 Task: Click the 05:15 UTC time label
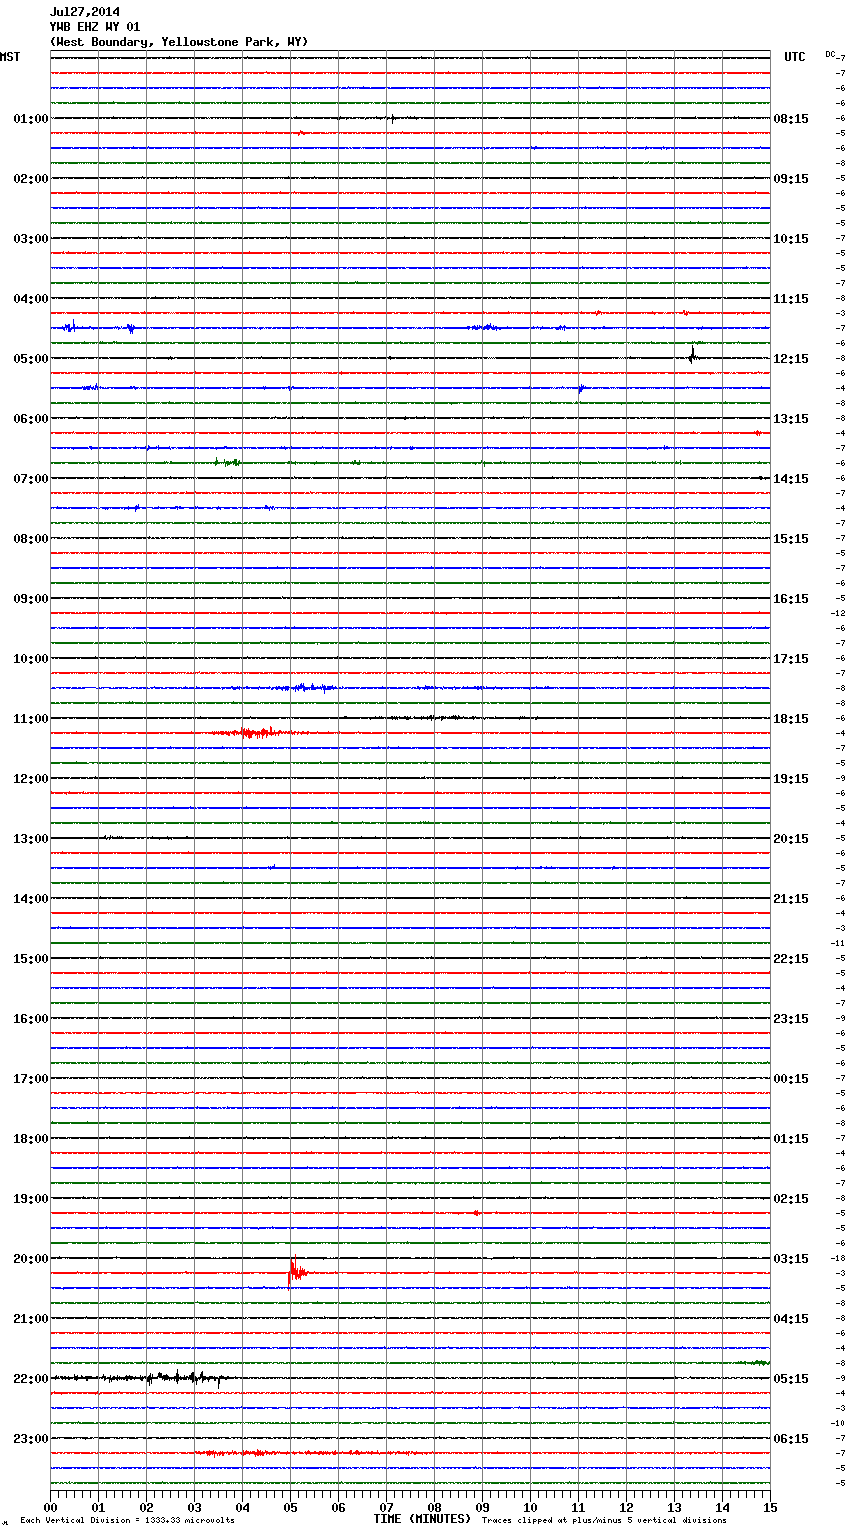point(791,1379)
